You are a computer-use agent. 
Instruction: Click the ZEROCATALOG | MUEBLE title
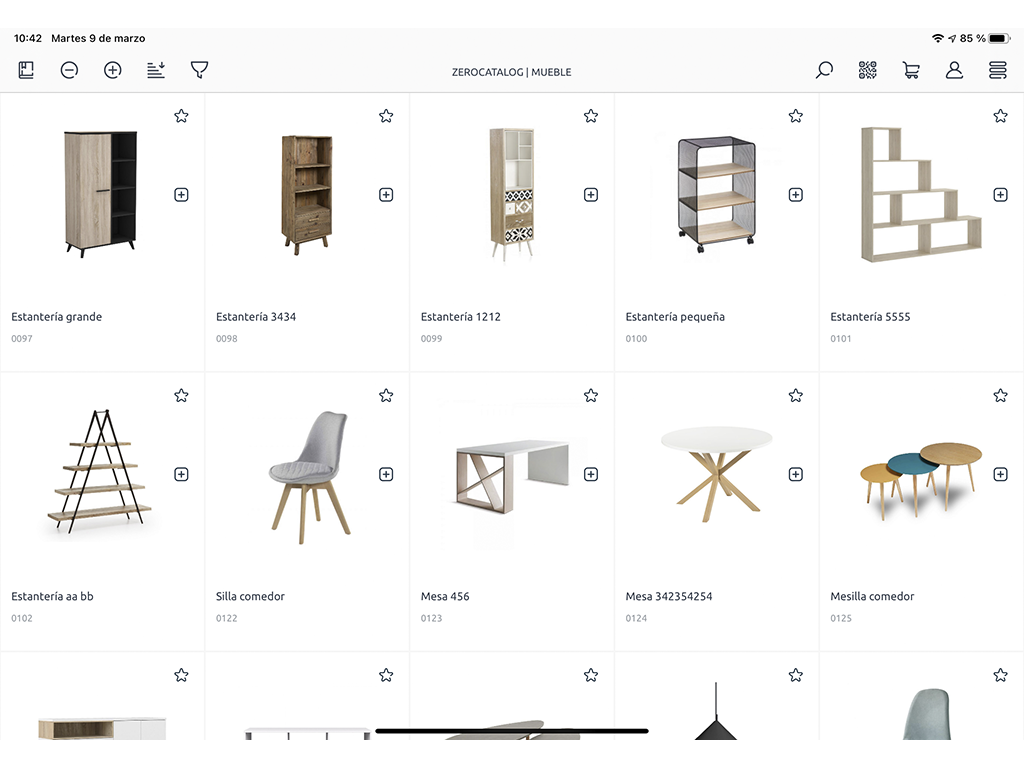tap(511, 72)
